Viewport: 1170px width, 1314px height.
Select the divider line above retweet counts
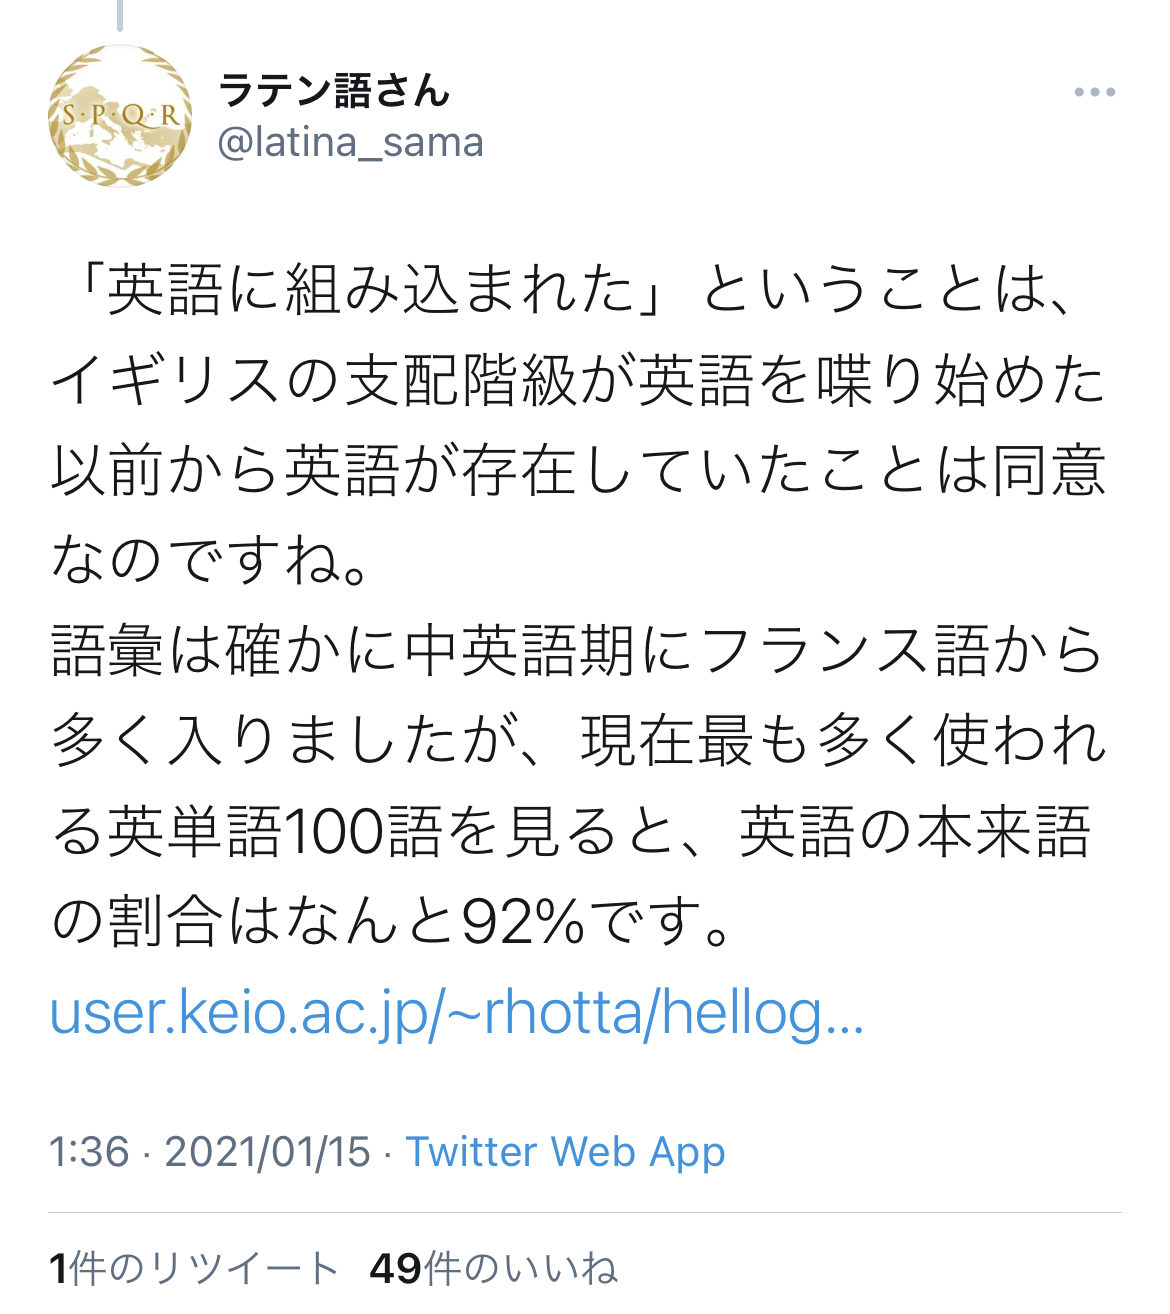585,1213
